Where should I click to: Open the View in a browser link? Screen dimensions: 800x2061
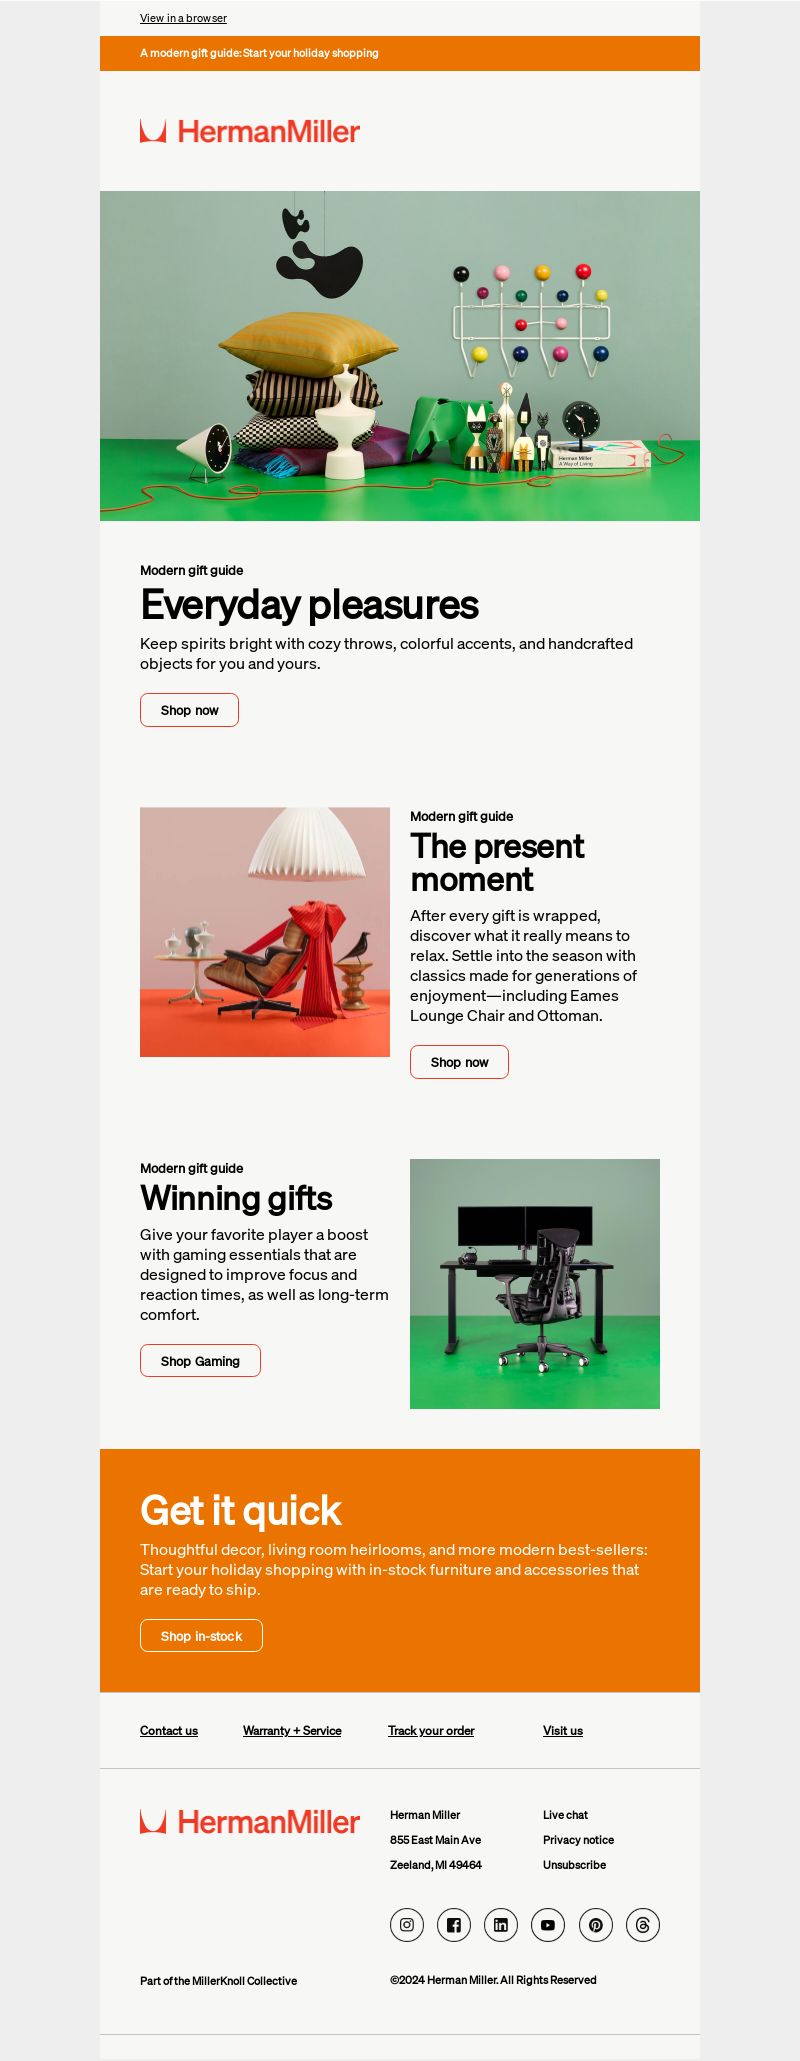point(183,18)
